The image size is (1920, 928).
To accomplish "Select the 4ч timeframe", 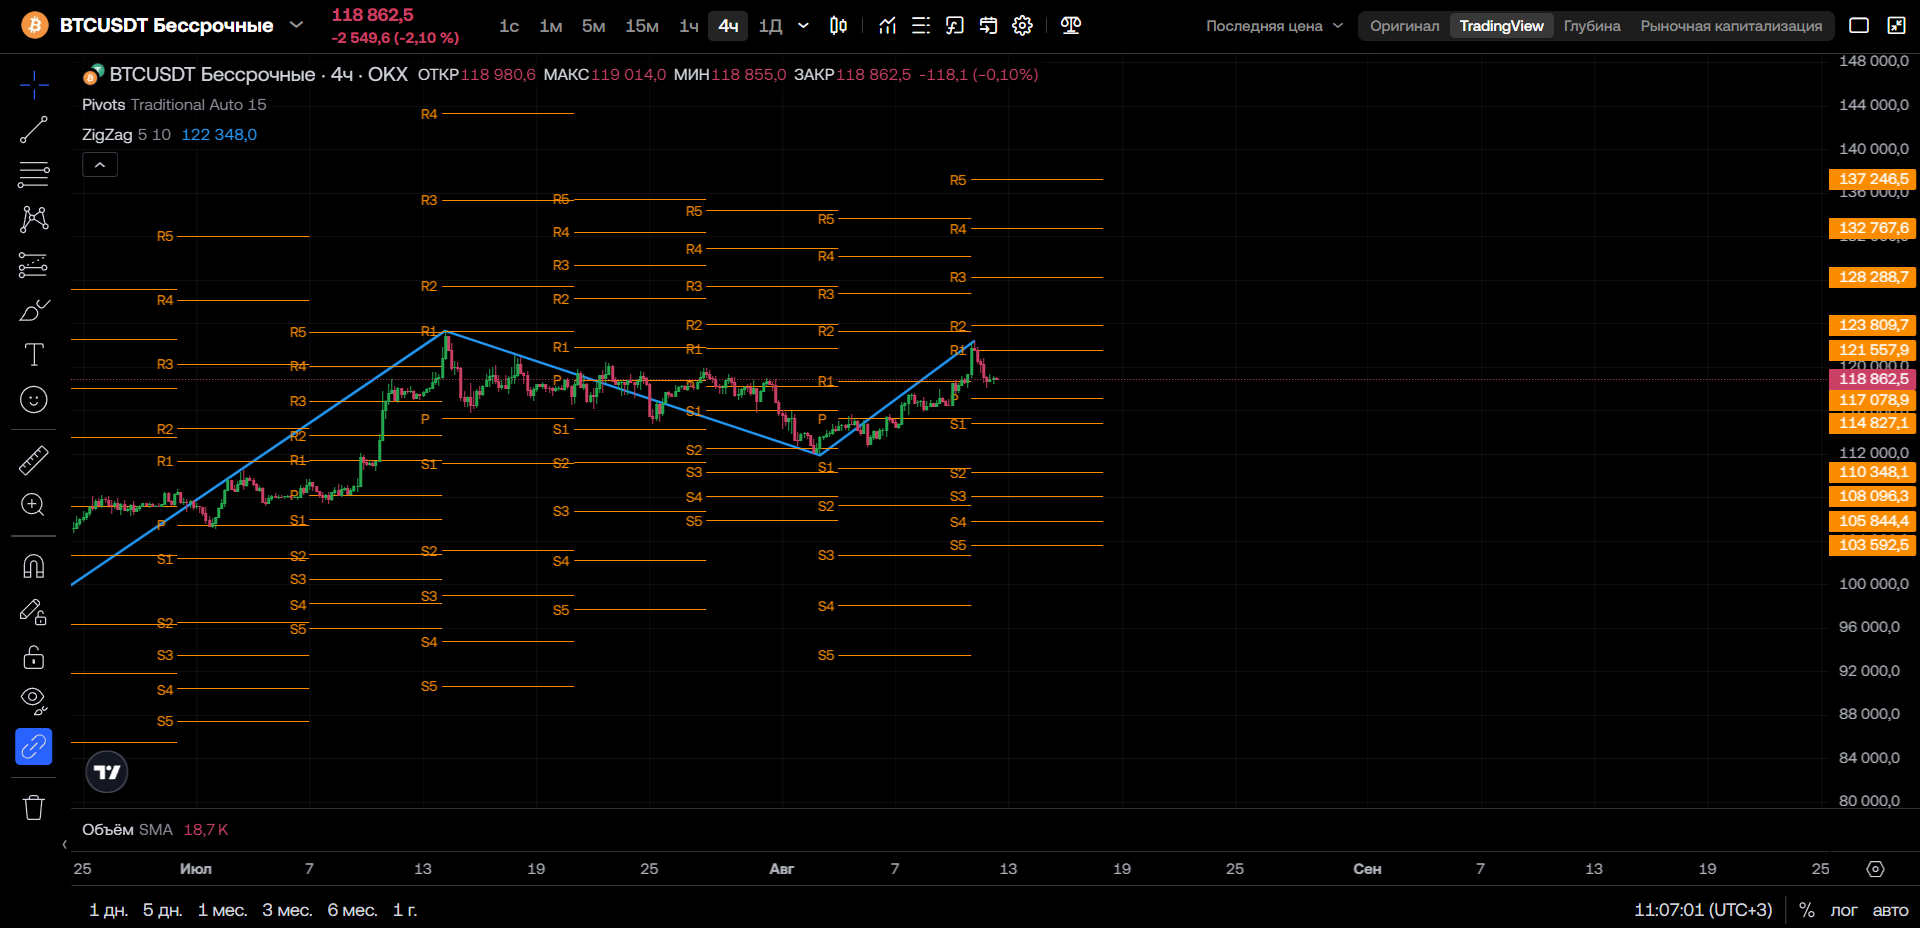I will pos(728,26).
